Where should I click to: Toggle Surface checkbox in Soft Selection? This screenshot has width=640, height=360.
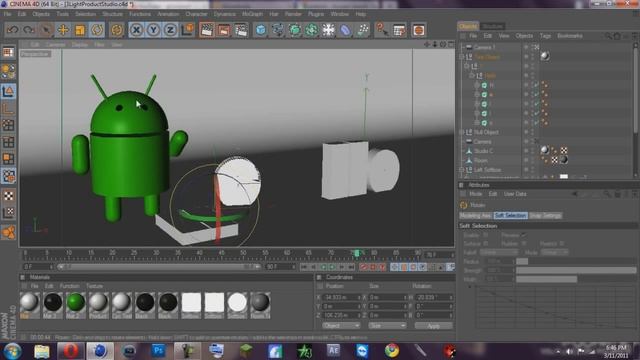pyautogui.click(x=485, y=244)
